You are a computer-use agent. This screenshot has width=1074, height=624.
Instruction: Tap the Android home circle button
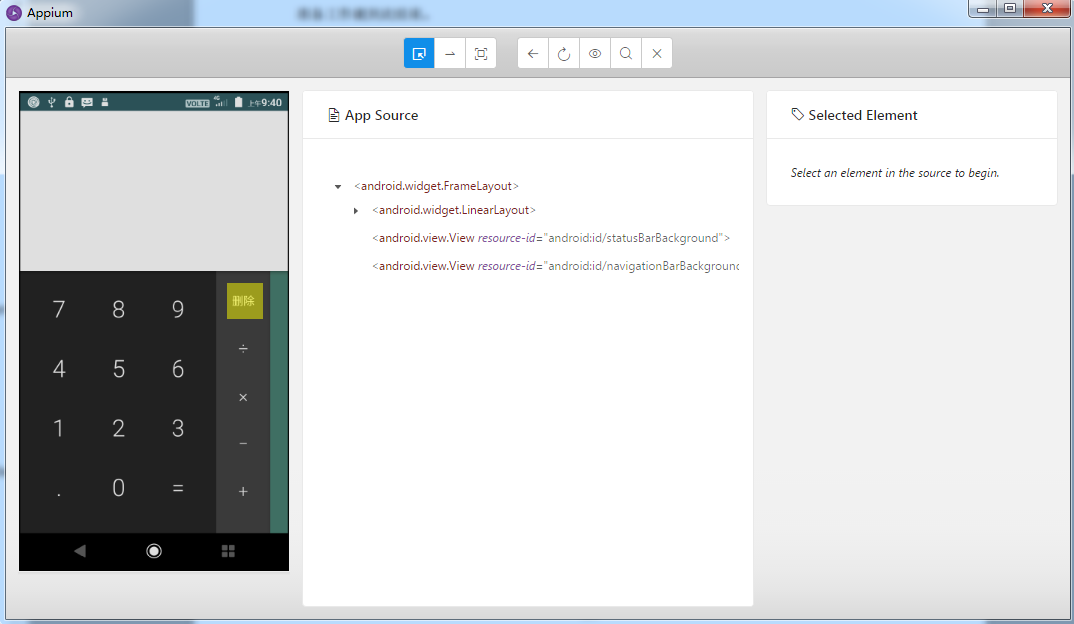154,551
